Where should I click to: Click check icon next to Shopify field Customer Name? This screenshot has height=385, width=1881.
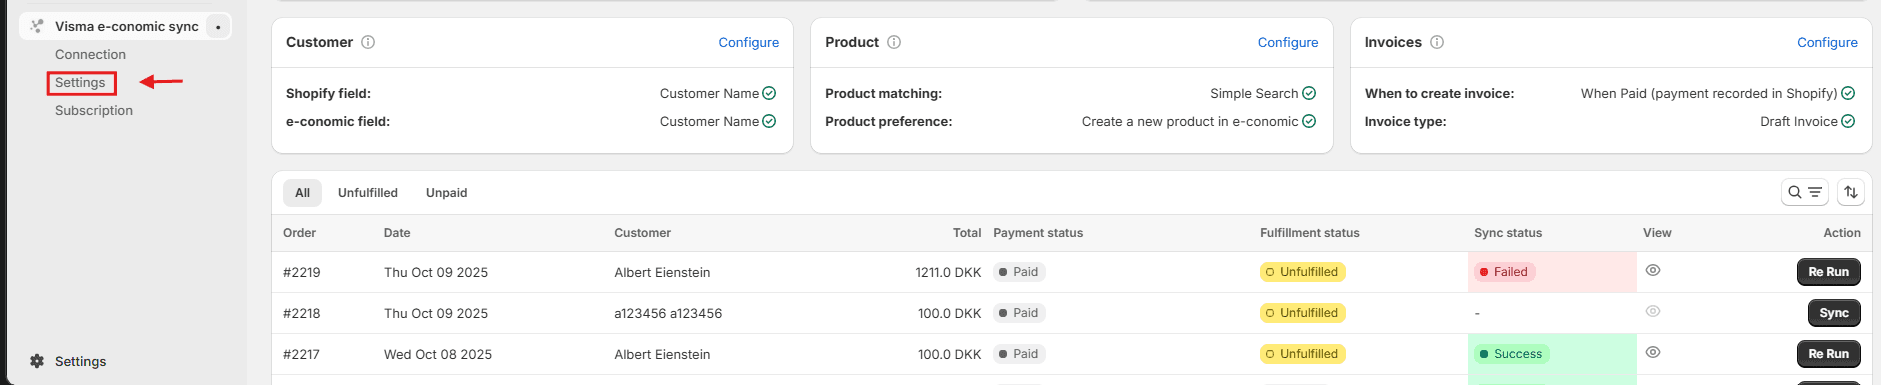coord(769,93)
